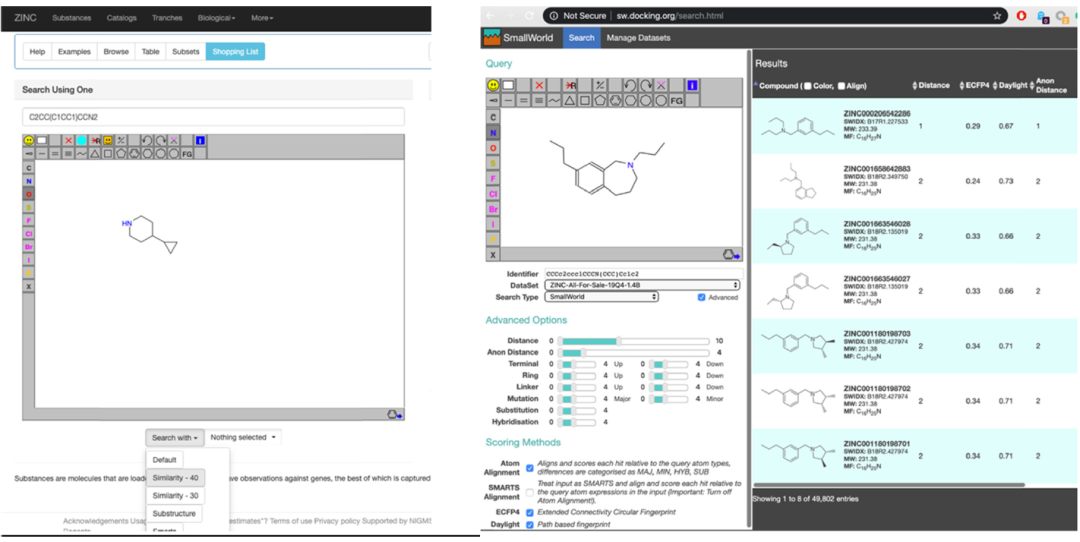The width and height of the screenshot is (1080, 542).
Task: Expand the Biological menu in ZINC navbar
Action: point(216,18)
